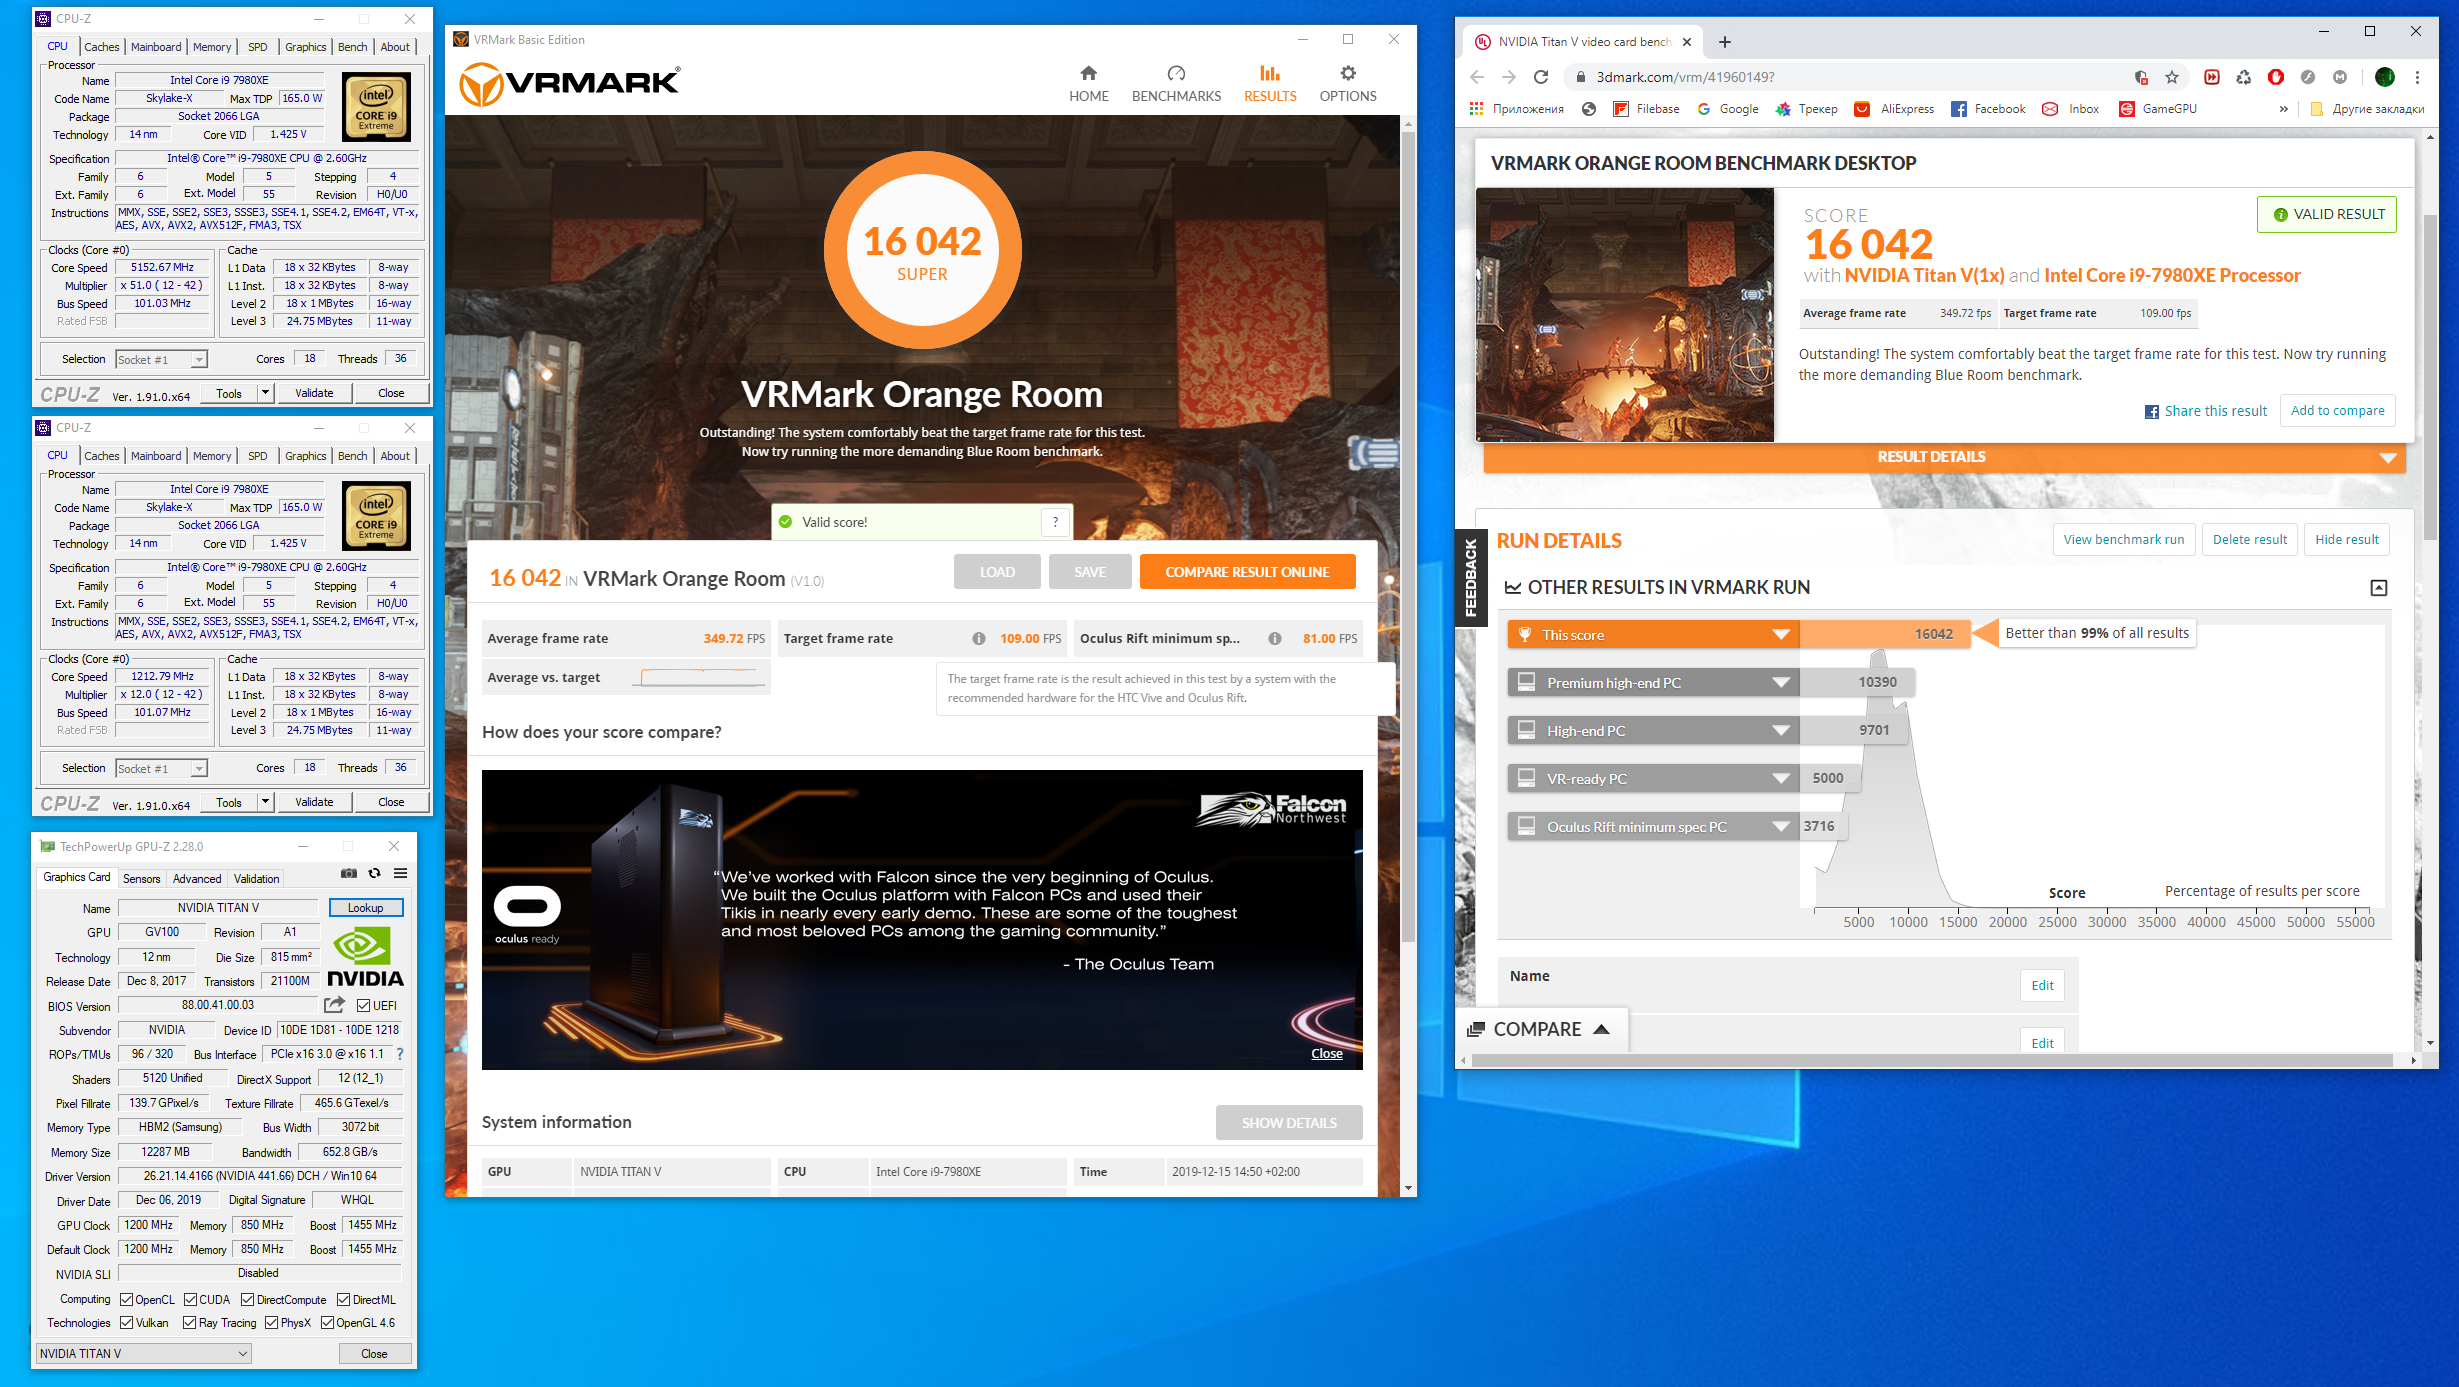Click VRMark window vertical scrollbar
This screenshot has width=2459, height=1387.
(1408, 535)
